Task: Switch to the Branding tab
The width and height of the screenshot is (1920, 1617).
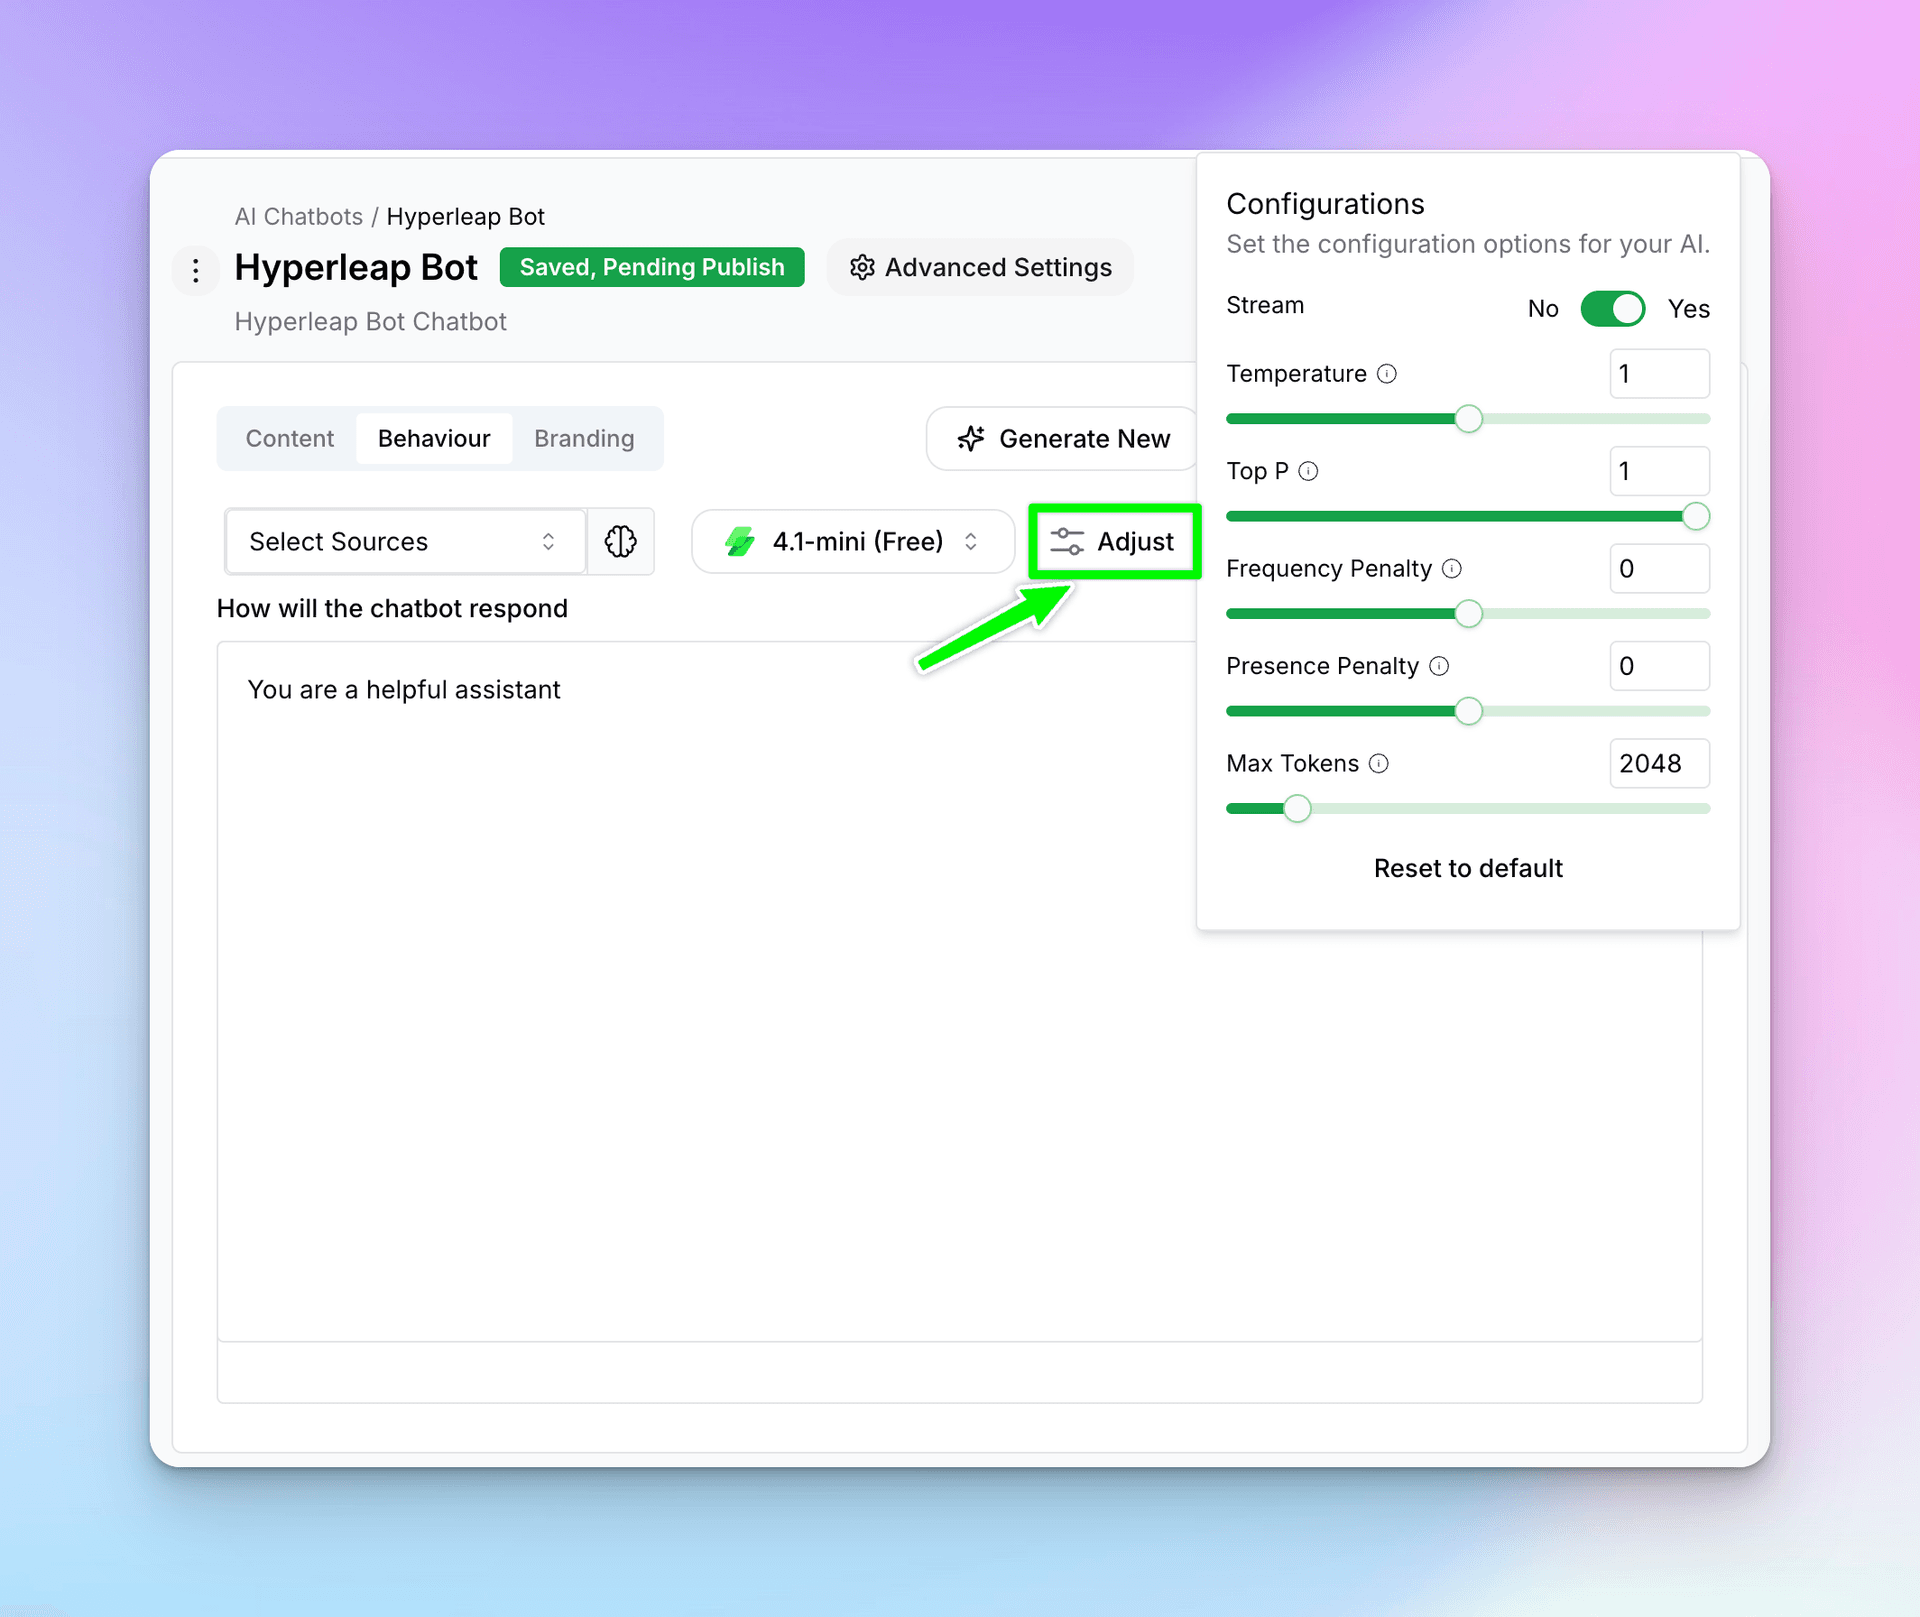Action: (x=584, y=438)
